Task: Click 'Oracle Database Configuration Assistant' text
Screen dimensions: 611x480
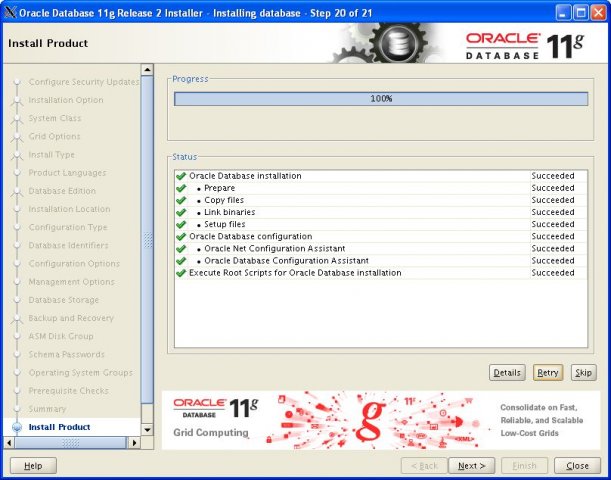Action: click(x=286, y=261)
